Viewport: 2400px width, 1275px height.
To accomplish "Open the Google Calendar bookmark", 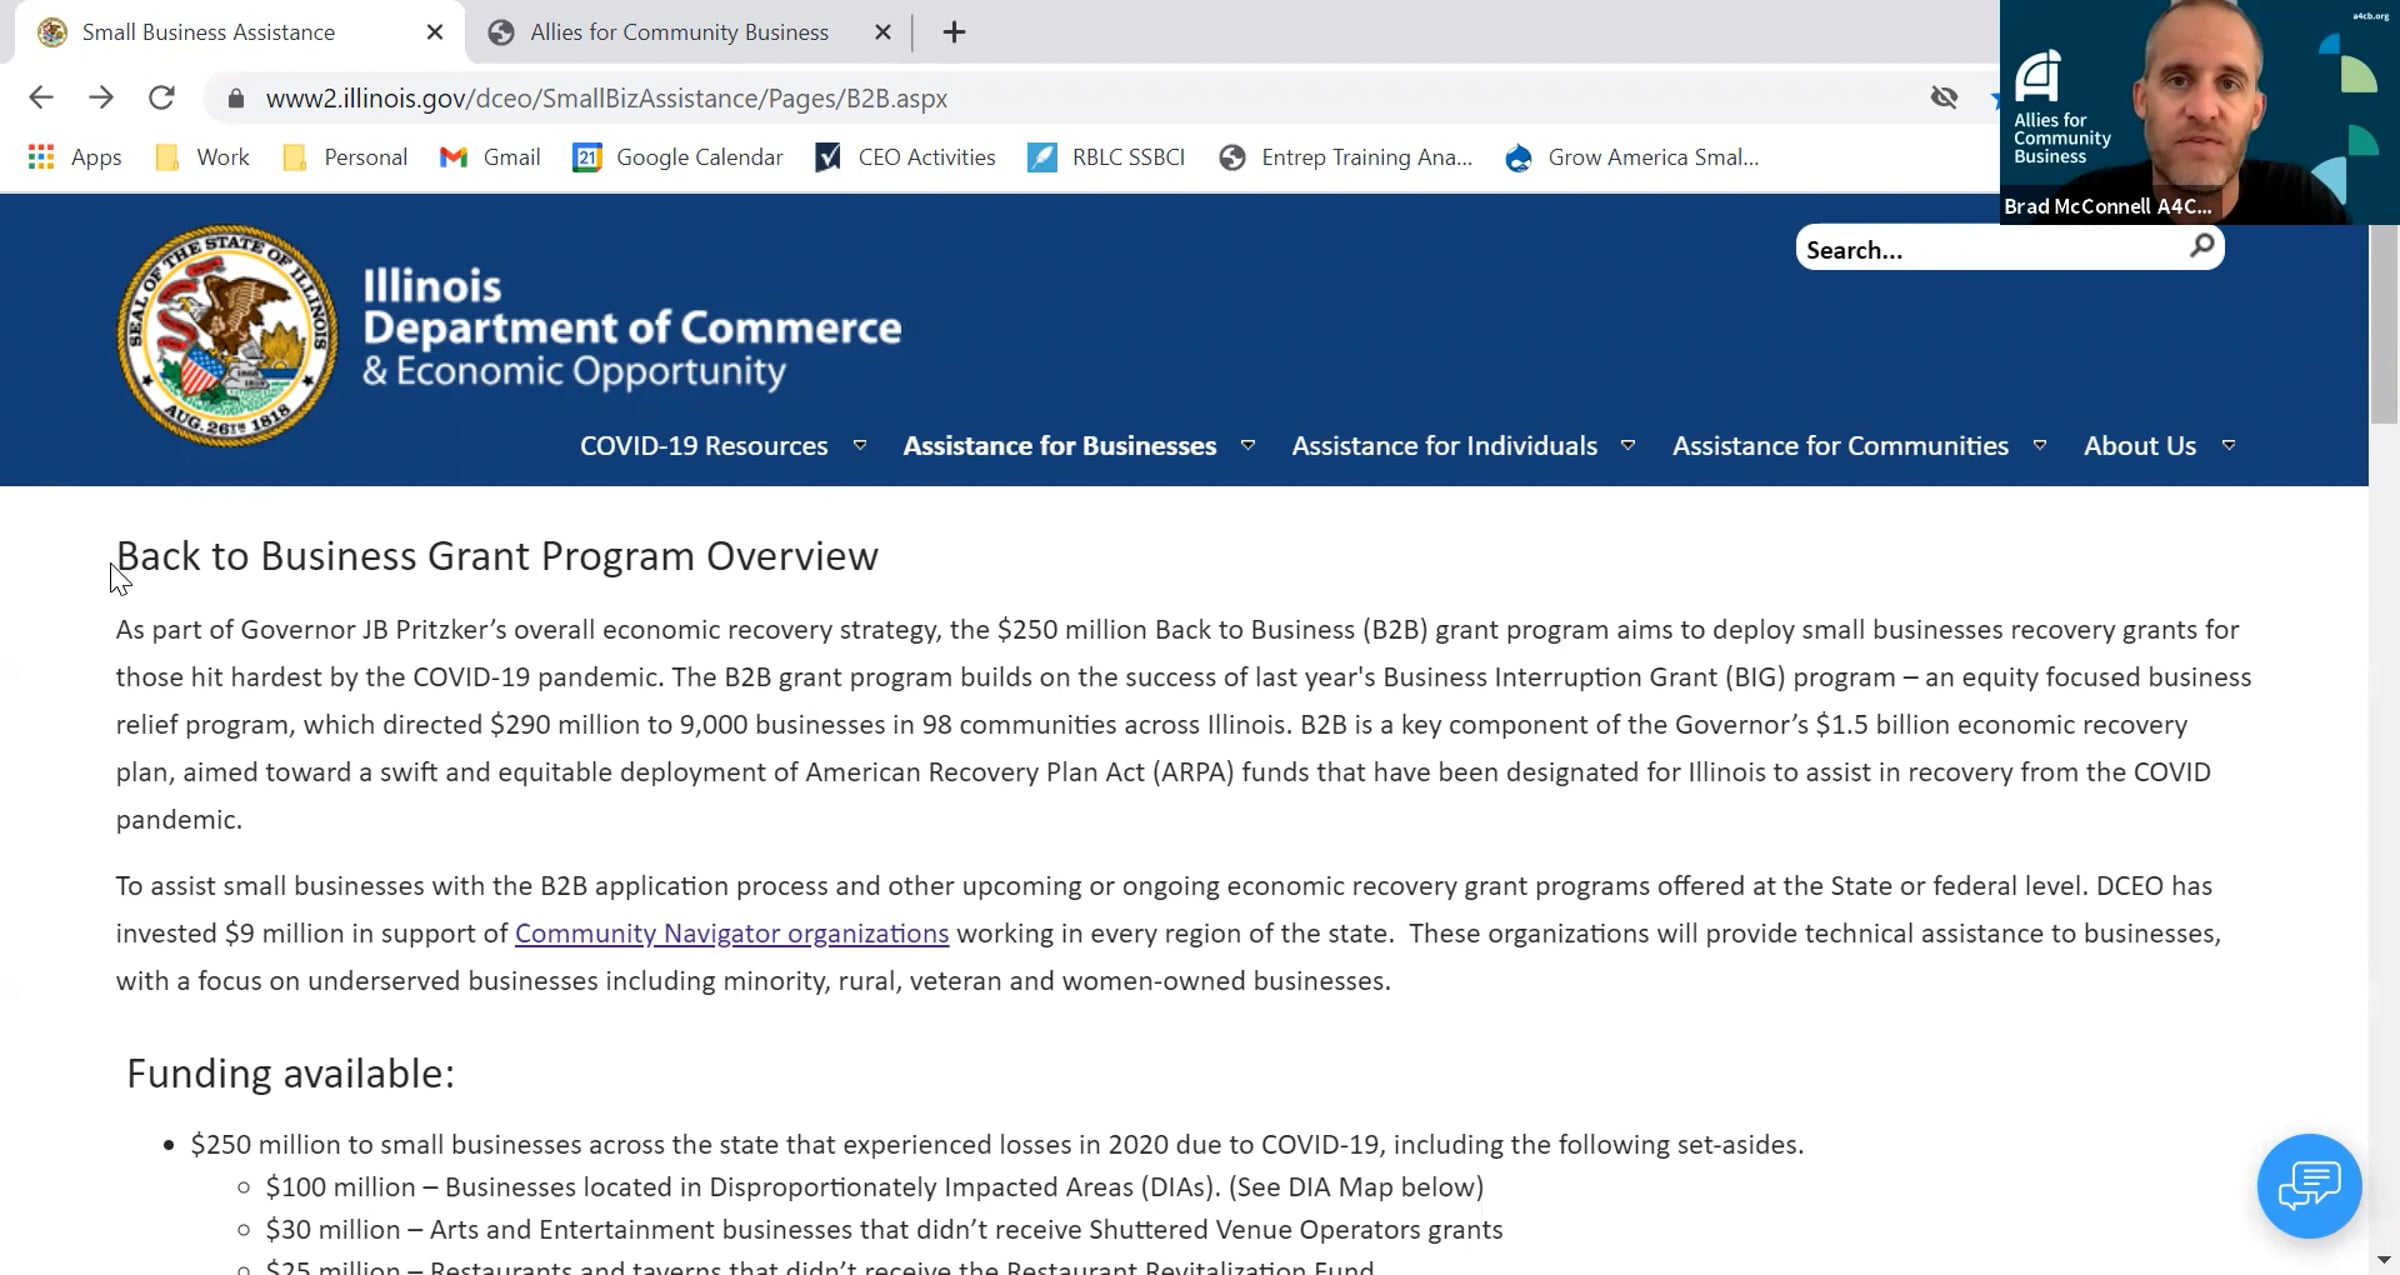I will (677, 157).
